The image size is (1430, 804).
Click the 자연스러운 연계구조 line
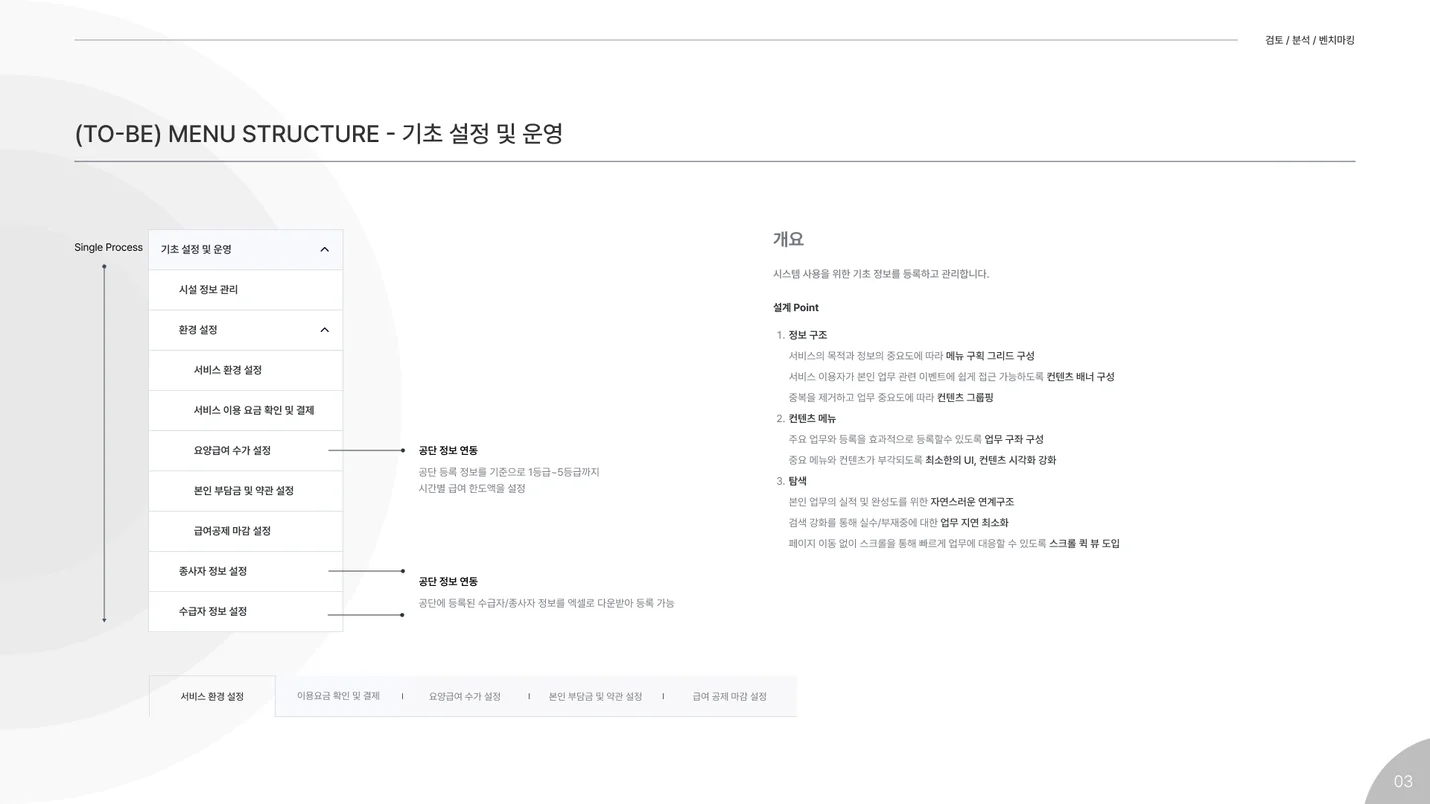point(901,502)
